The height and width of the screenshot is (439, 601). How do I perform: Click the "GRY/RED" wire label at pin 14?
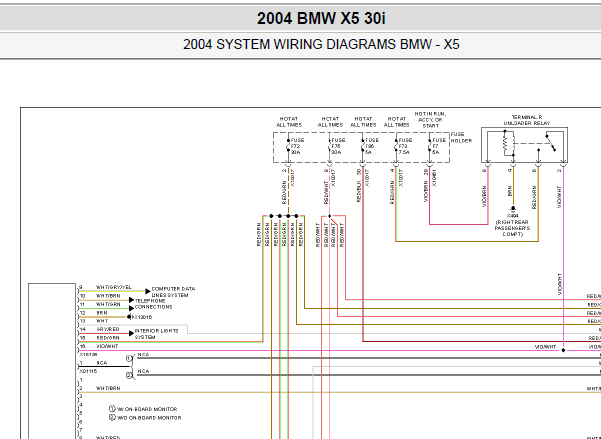pos(108,329)
